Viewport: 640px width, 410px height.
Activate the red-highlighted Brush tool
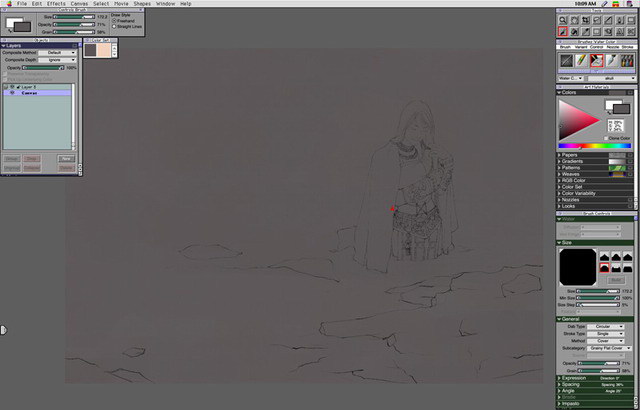(x=563, y=31)
